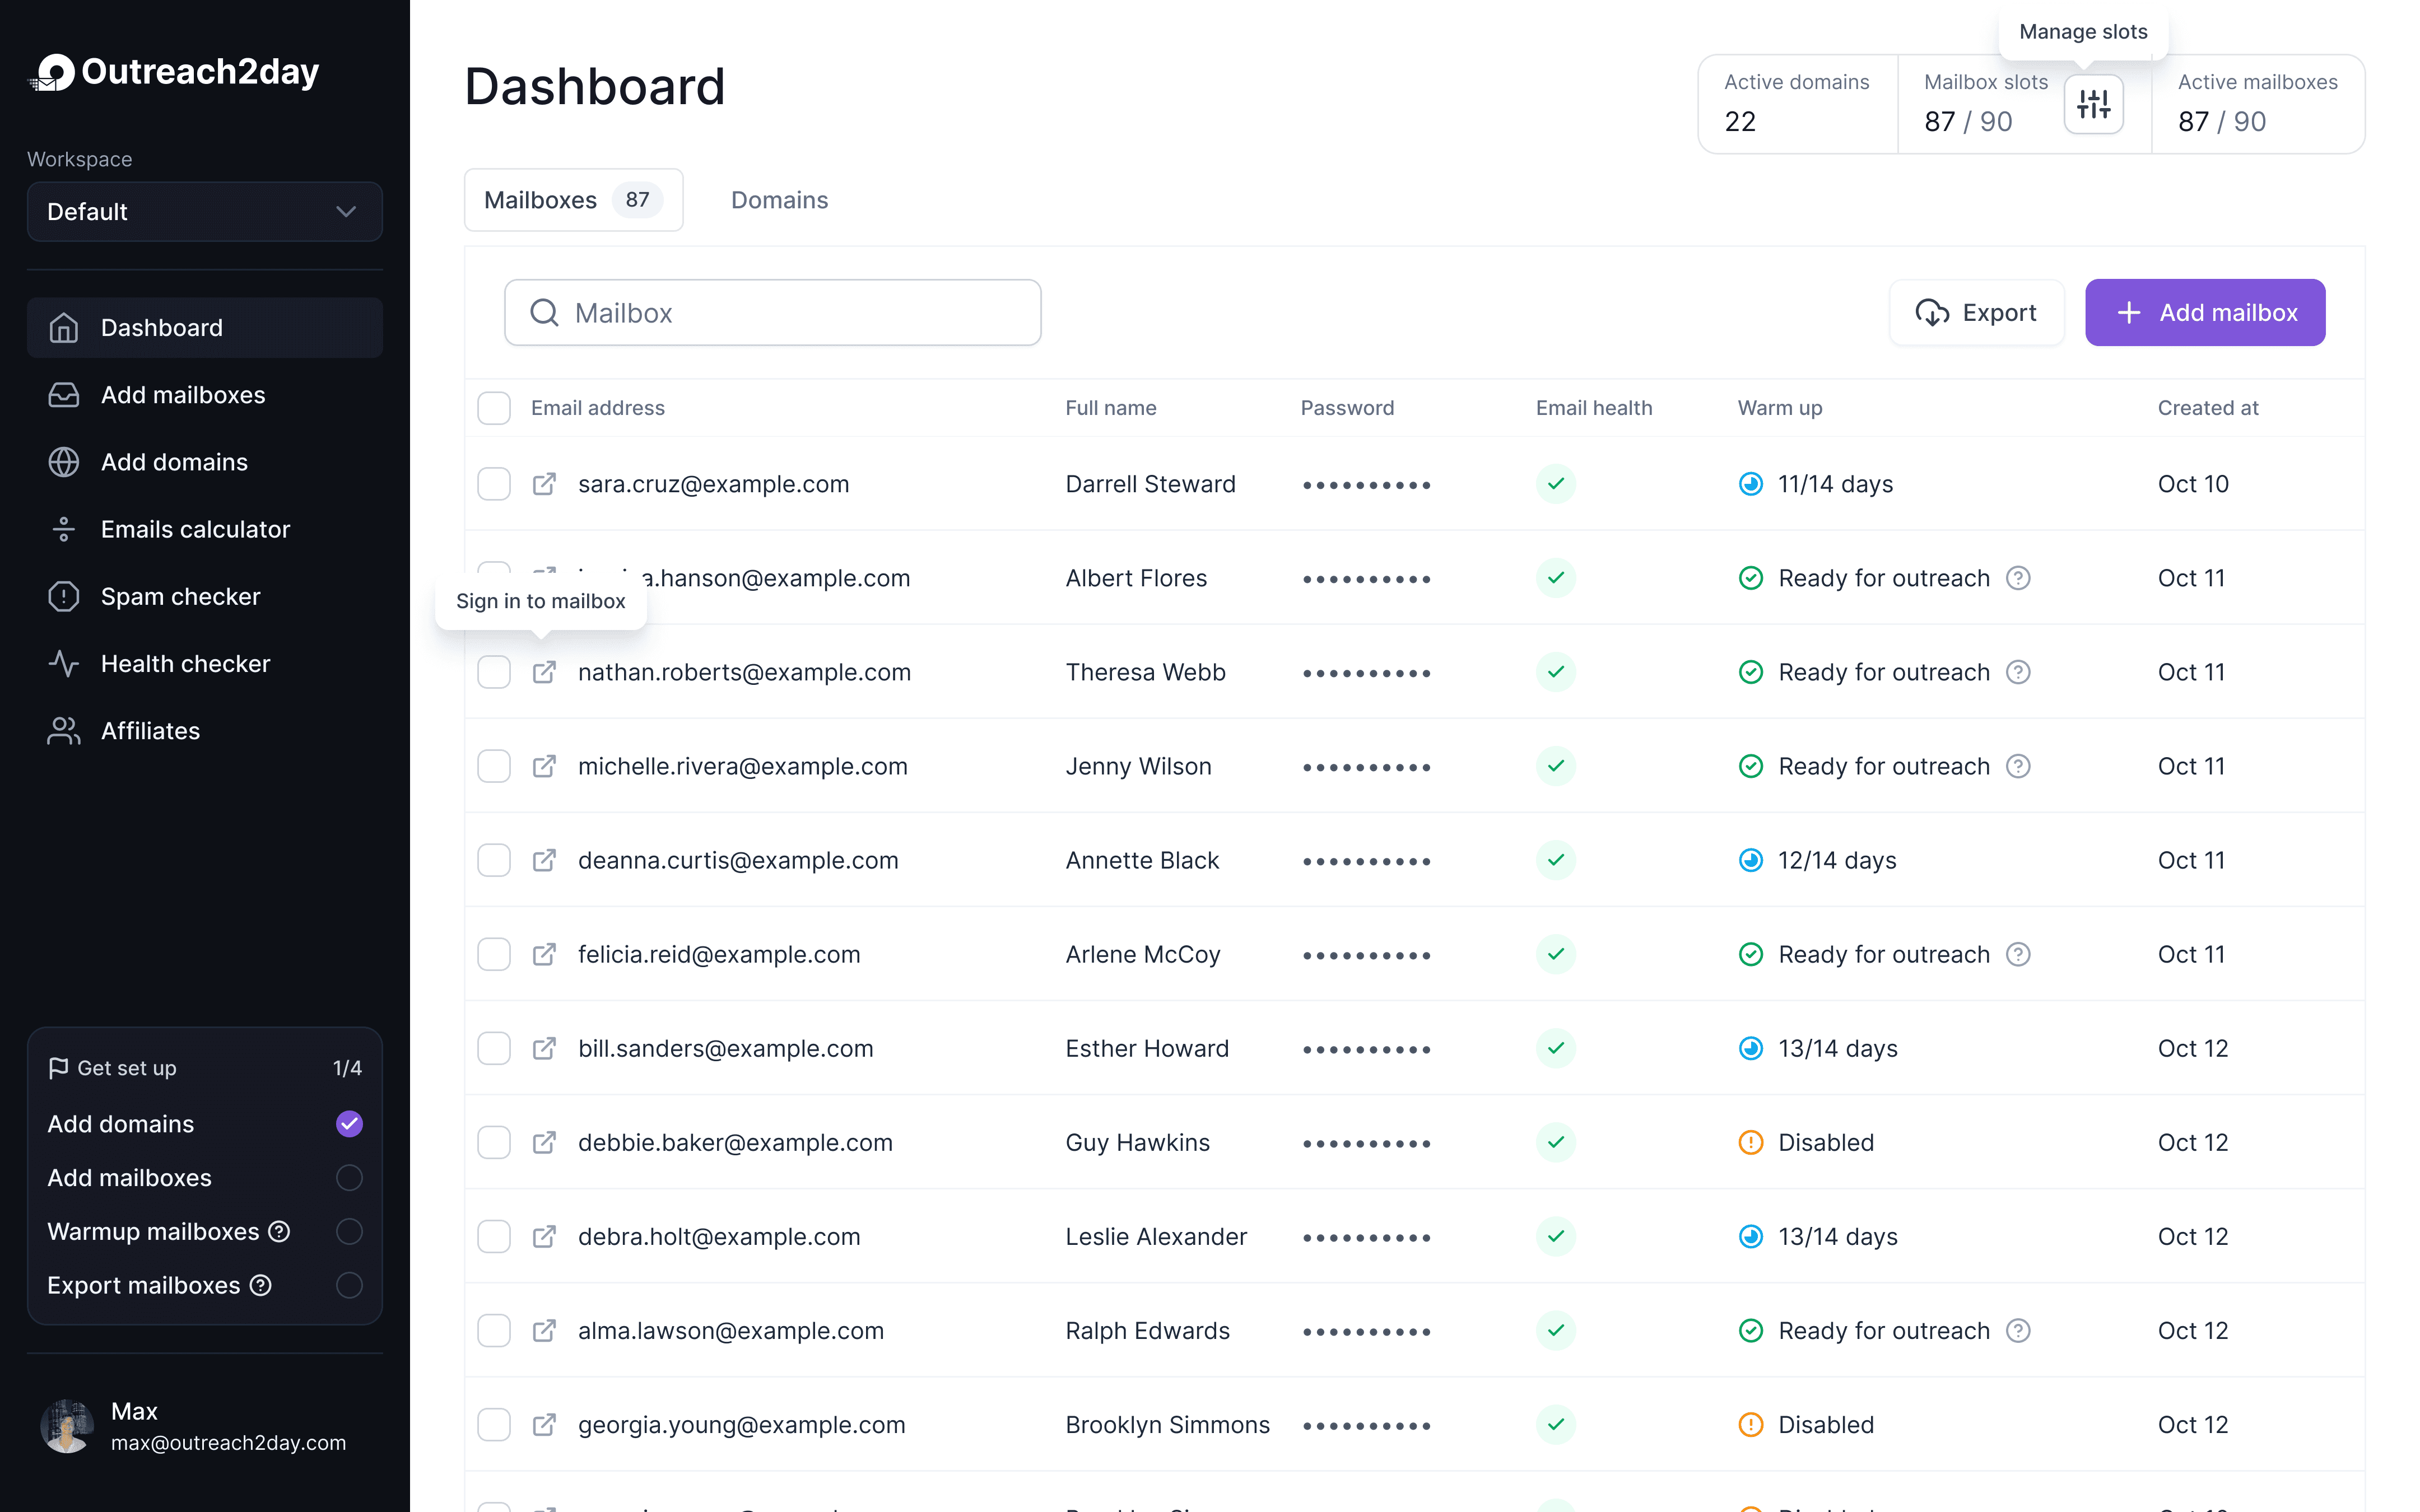Switch to the Domains tab
Screen dimensions: 2420x1512
coord(779,200)
